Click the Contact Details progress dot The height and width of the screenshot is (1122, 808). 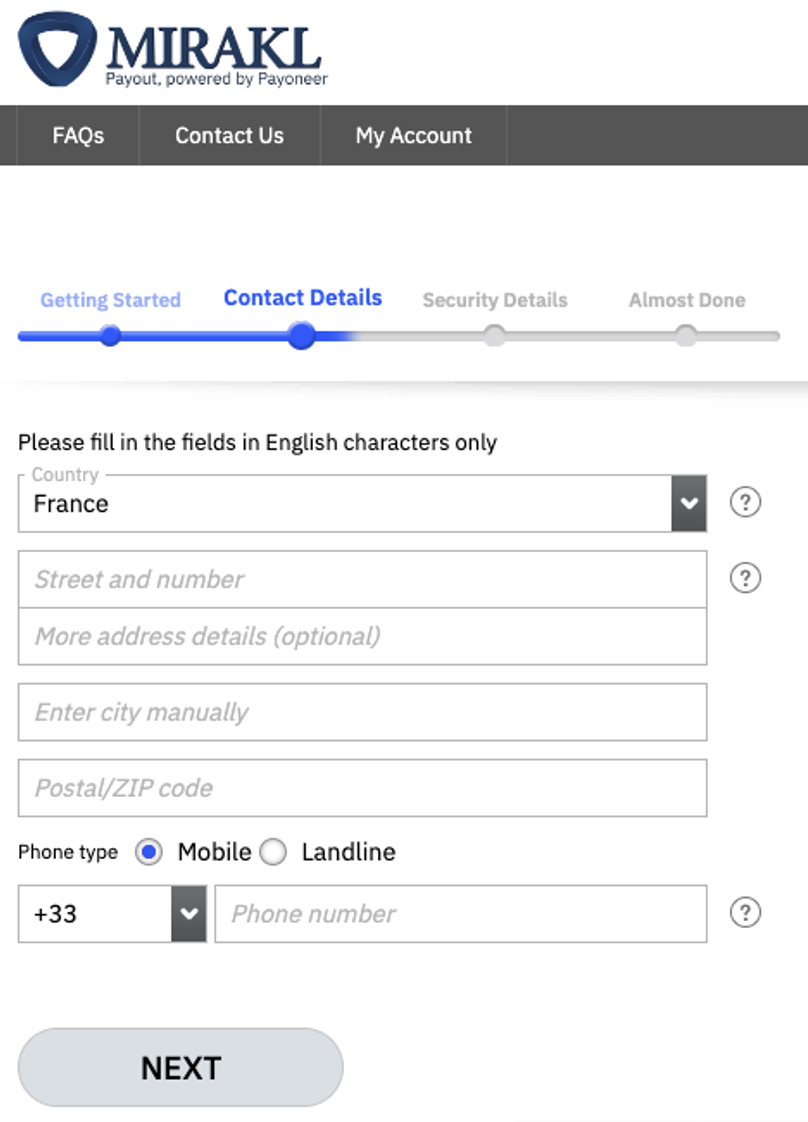(302, 336)
